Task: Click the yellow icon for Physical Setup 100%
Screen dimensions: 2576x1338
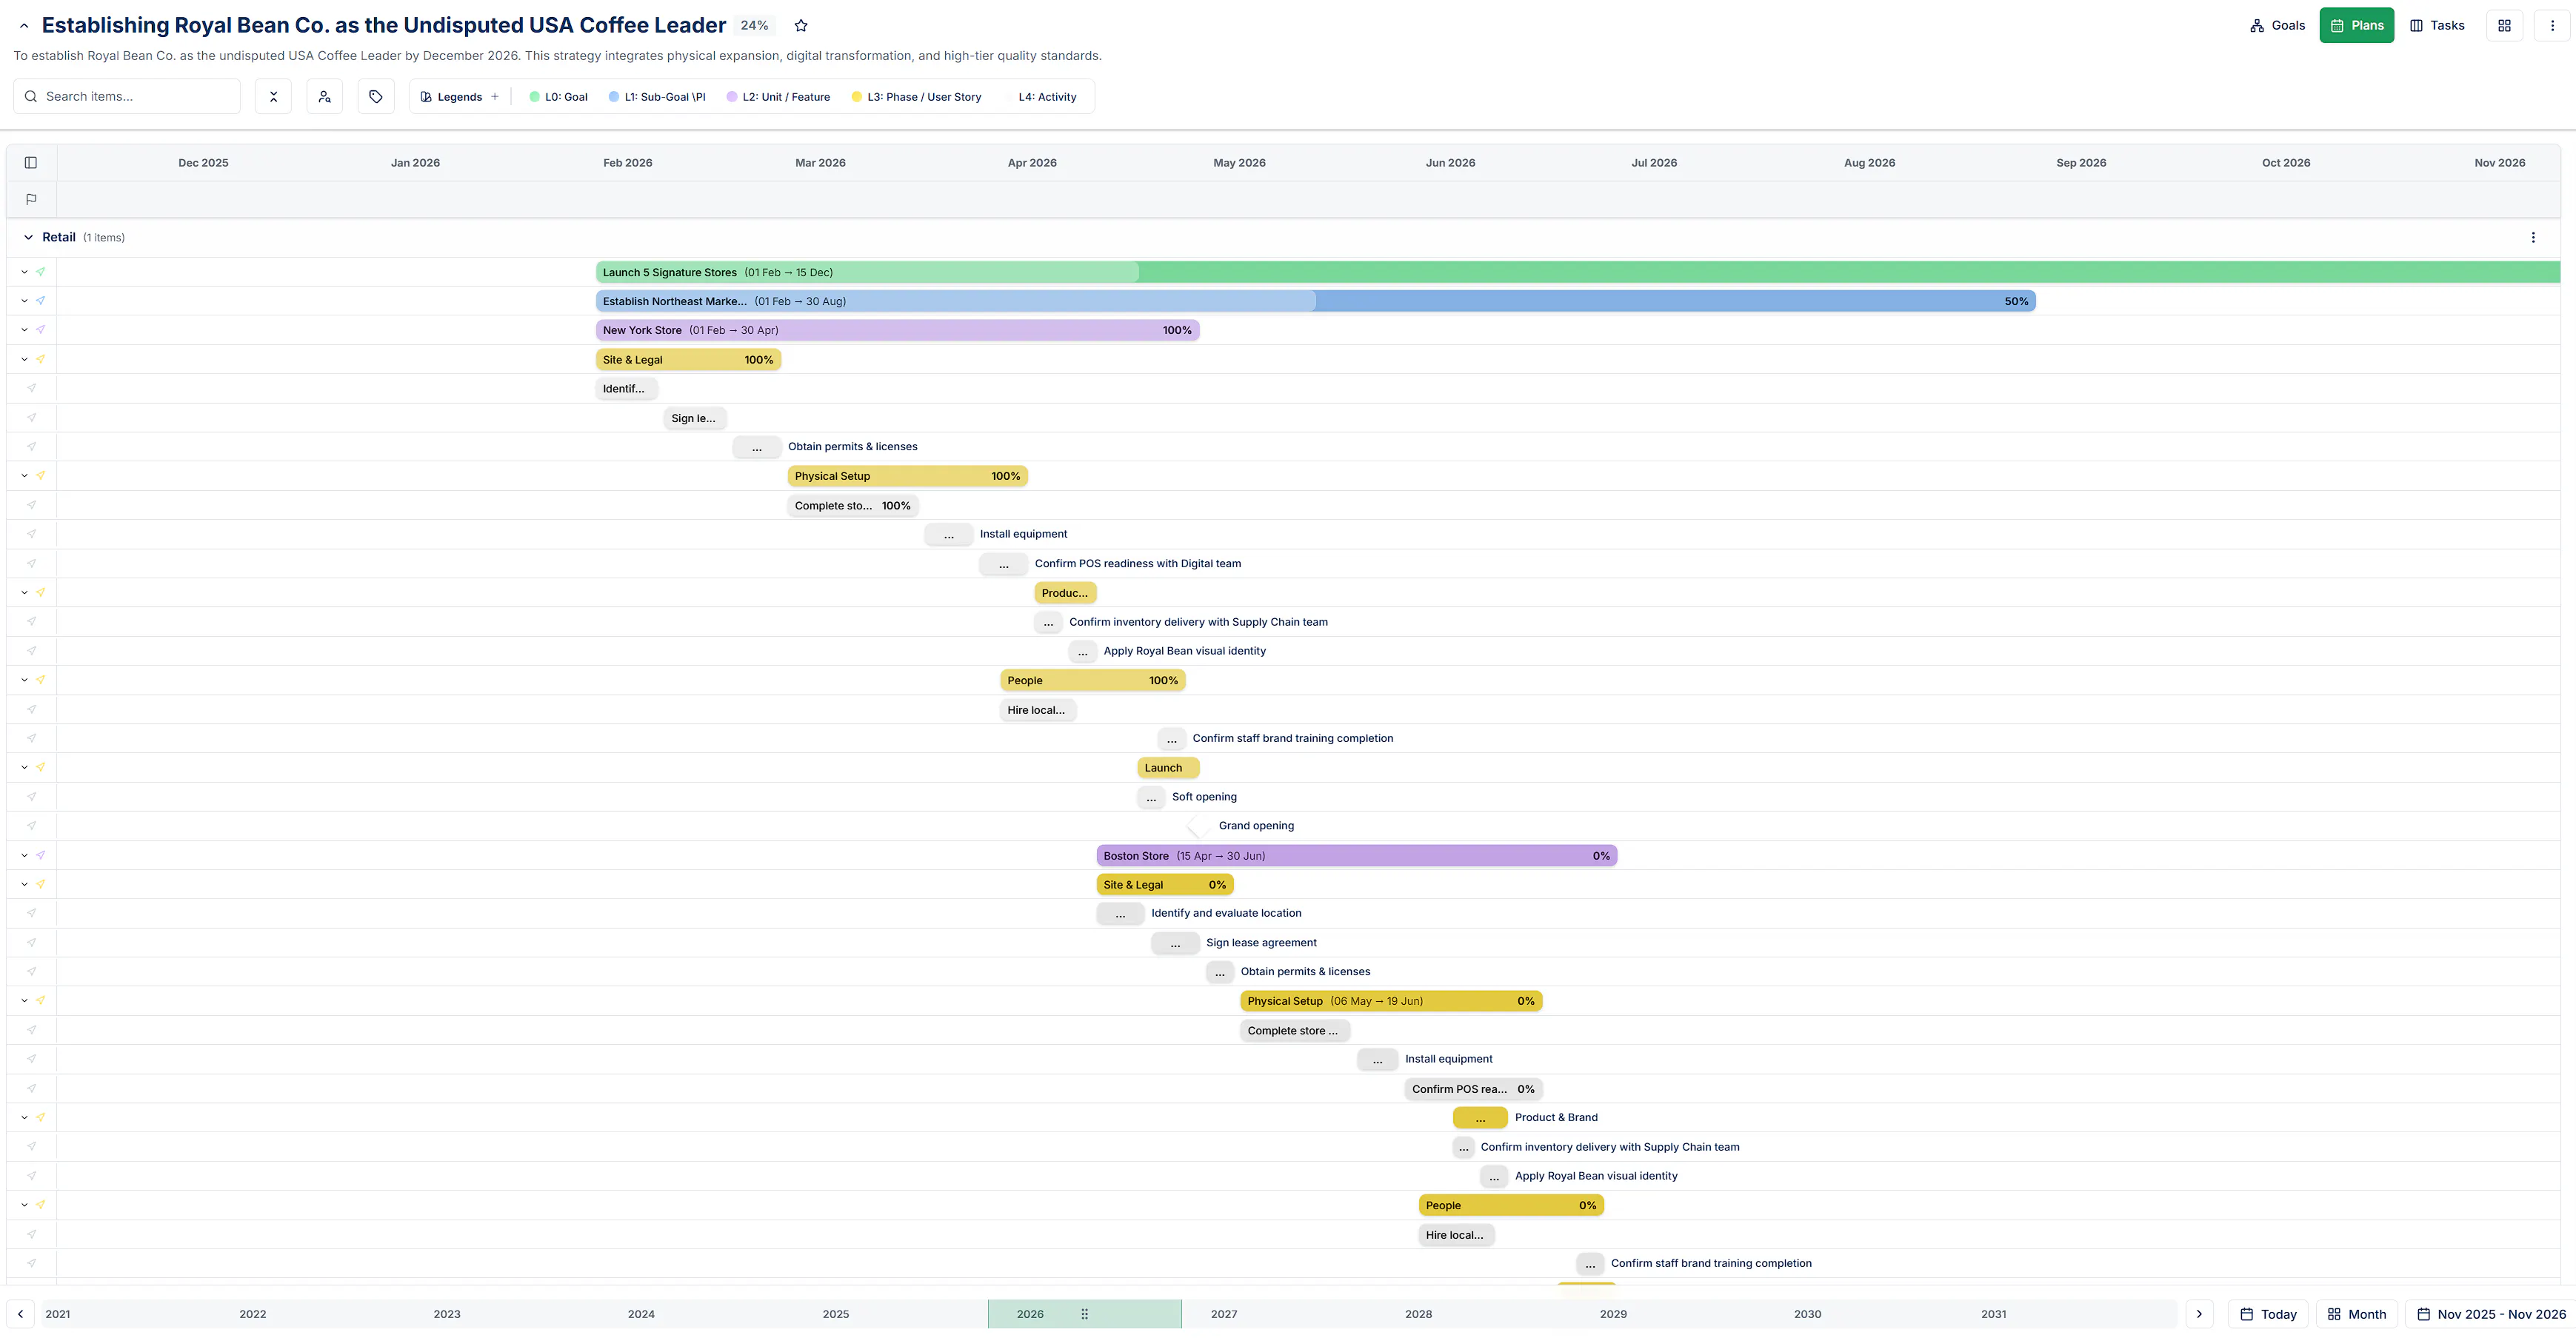Action: tap(40, 476)
